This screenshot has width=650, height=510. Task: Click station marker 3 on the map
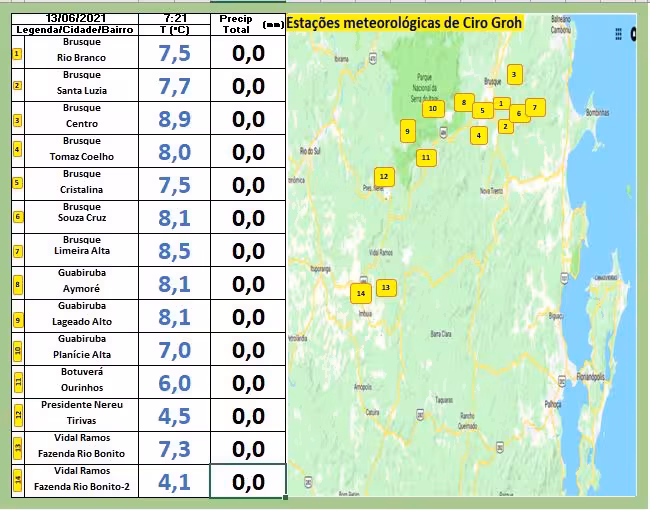[x=513, y=74]
